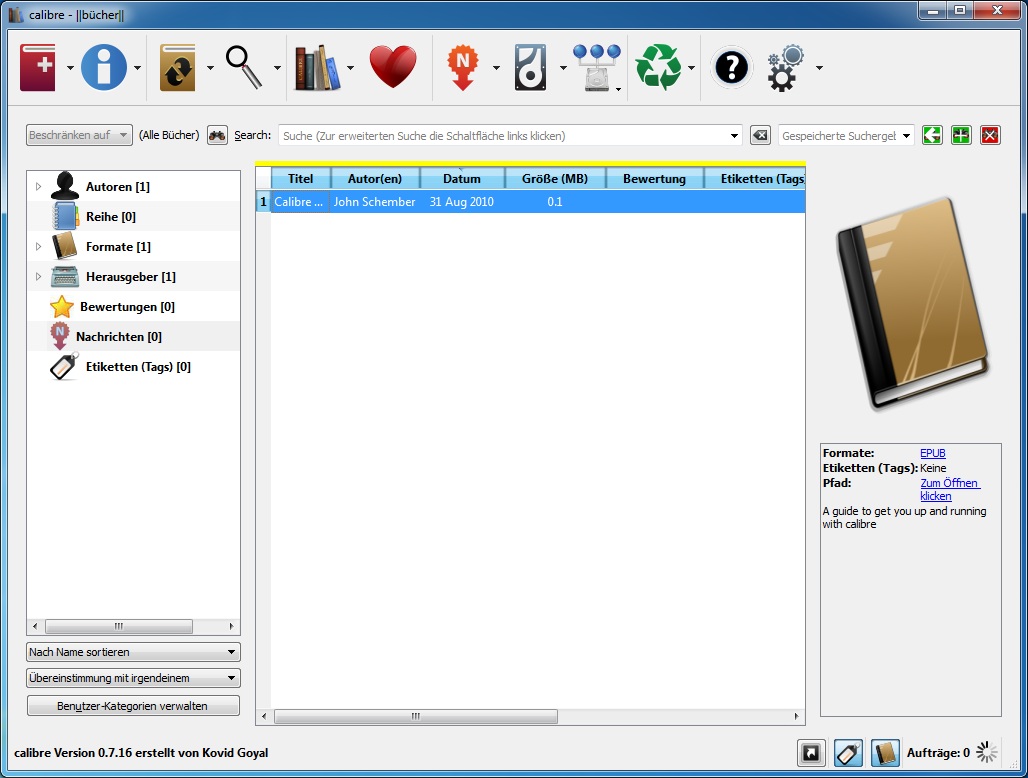Click the green recycle Remove books icon
This screenshot has width=1028, height=778.
pos(658,67)
